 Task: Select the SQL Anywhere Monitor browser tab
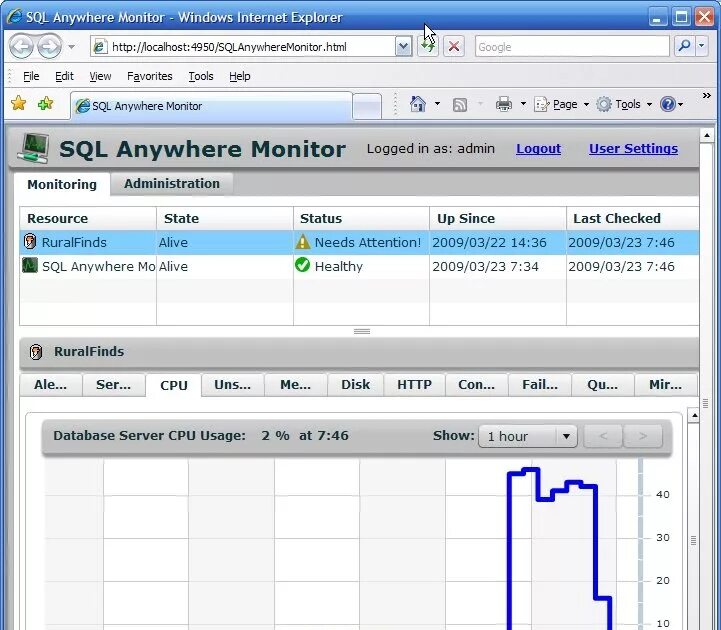click(212, 106)
